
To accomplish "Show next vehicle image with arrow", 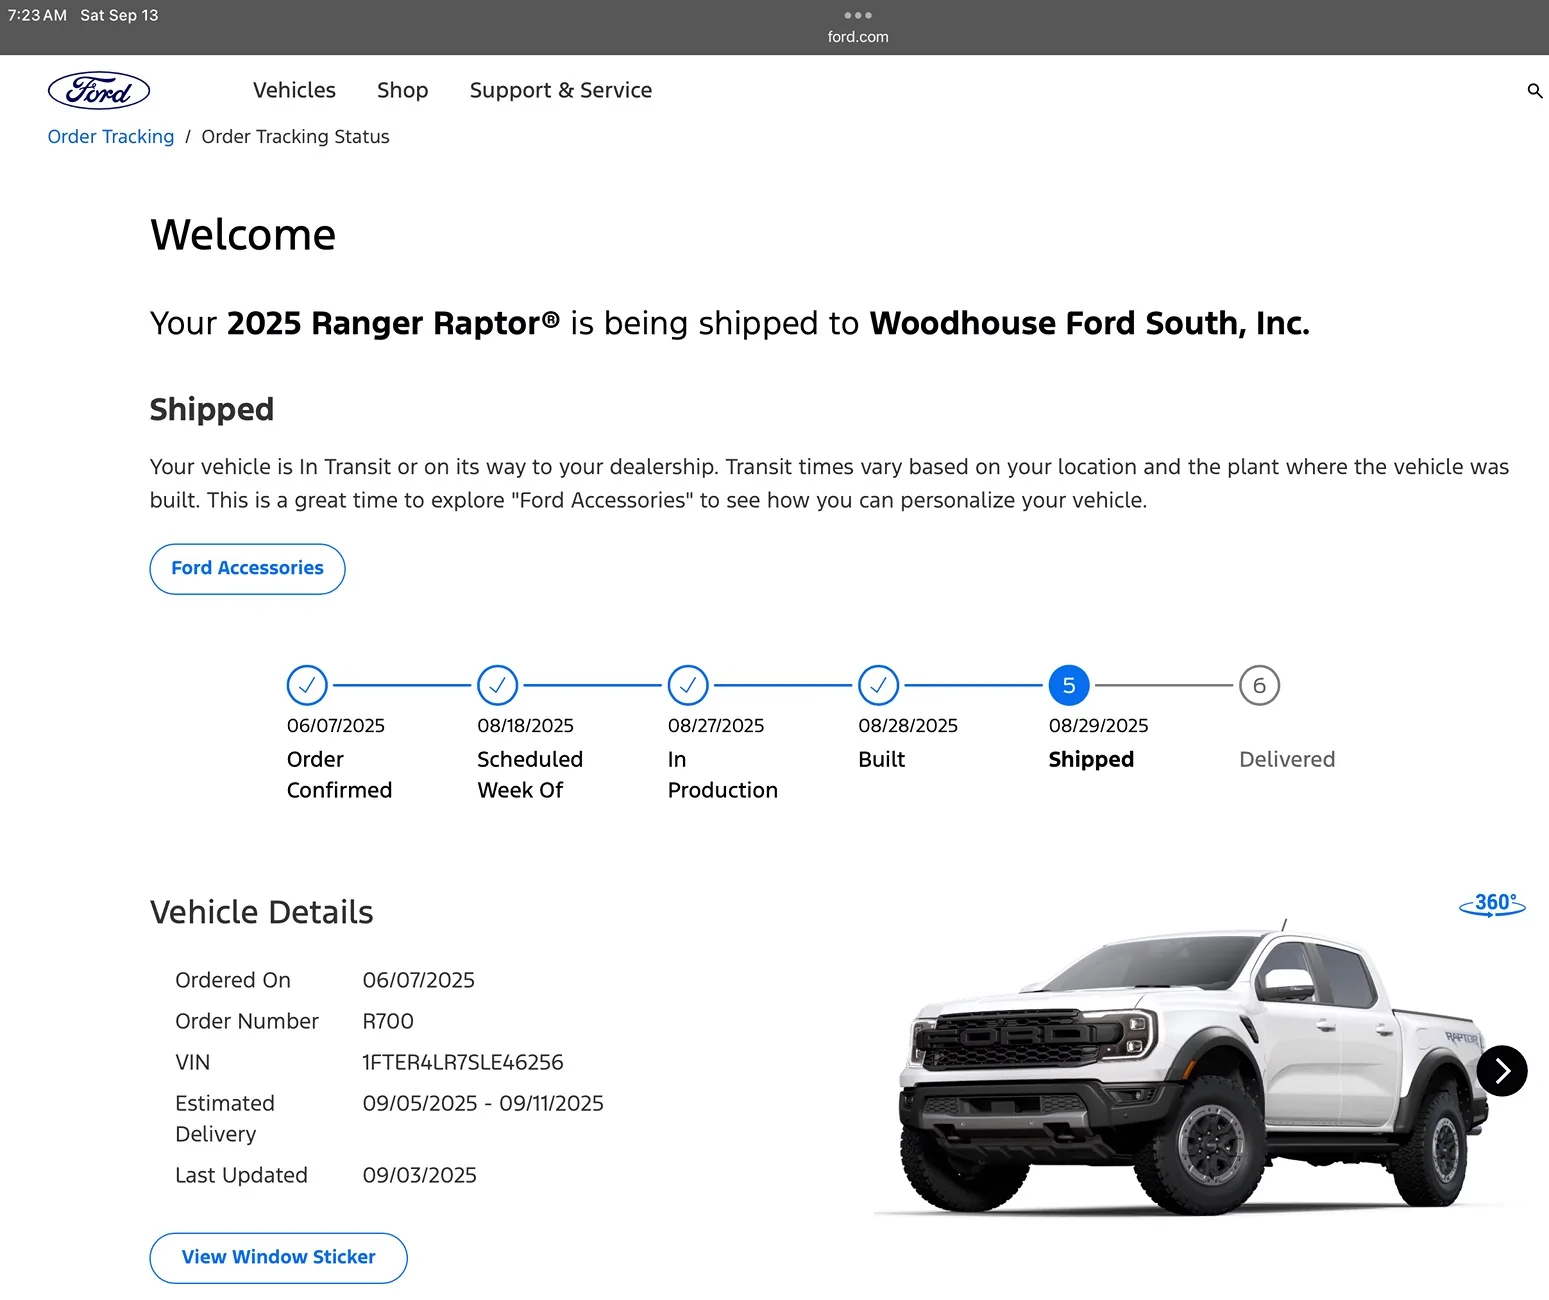I will pyautogui.click(x=1502, y=1071).
